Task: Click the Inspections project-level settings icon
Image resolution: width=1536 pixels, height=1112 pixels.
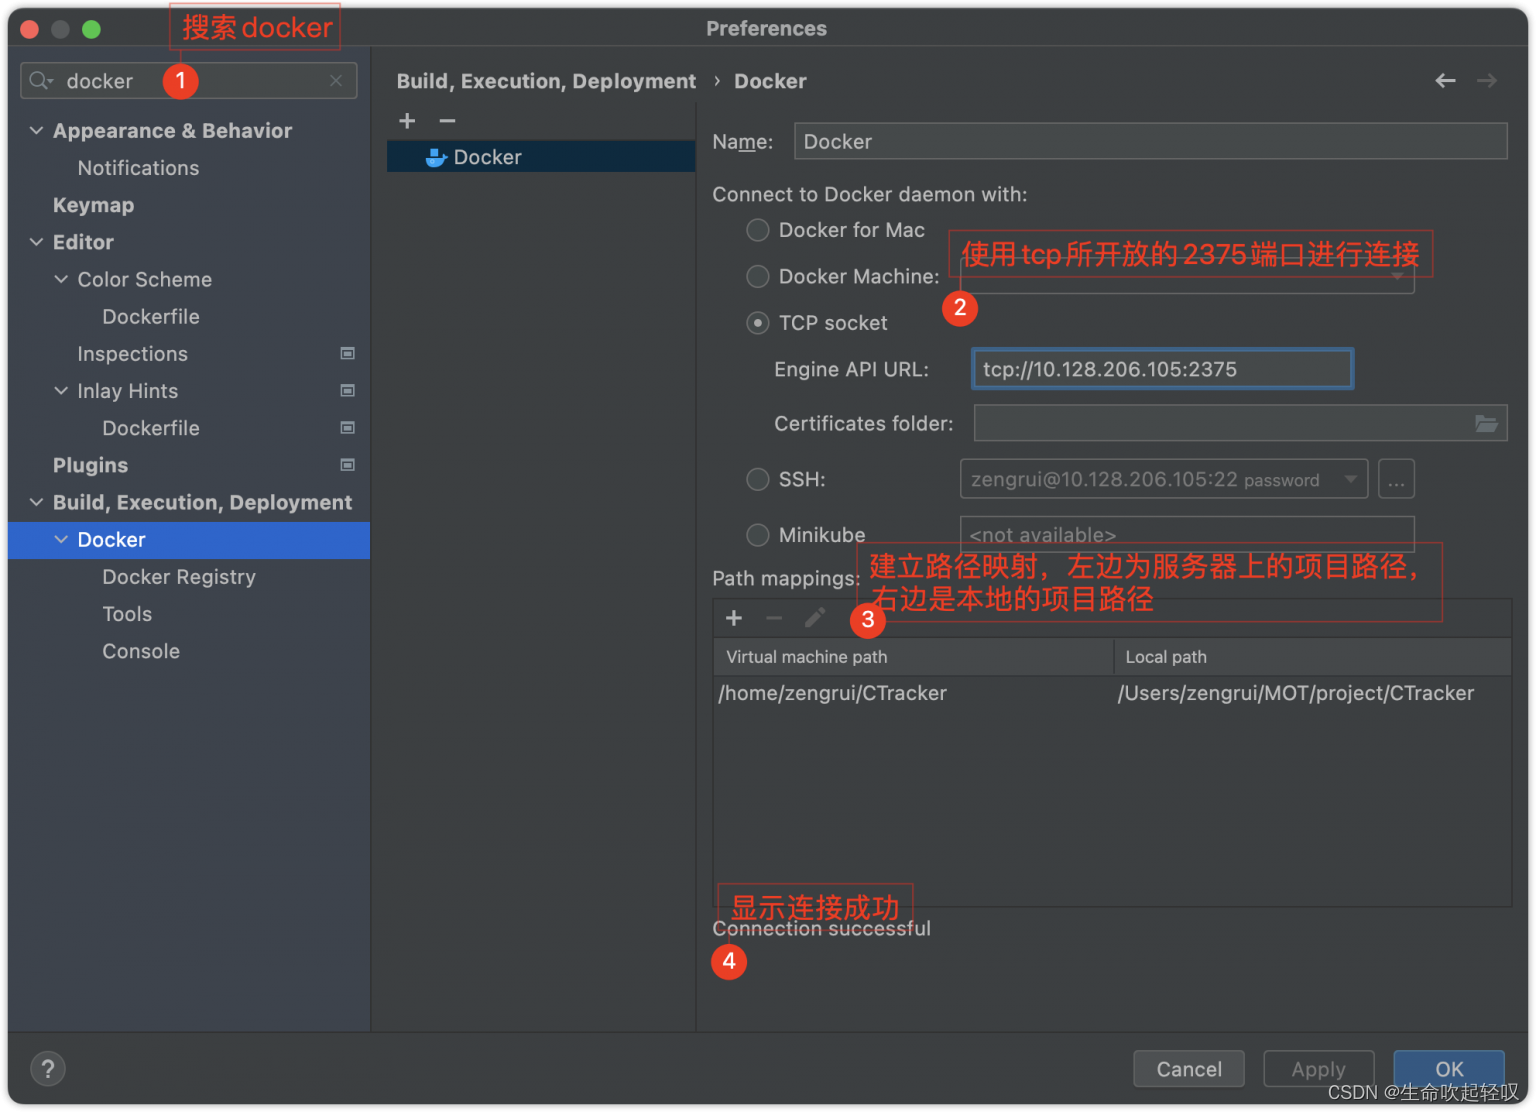Action: point(348,353)
